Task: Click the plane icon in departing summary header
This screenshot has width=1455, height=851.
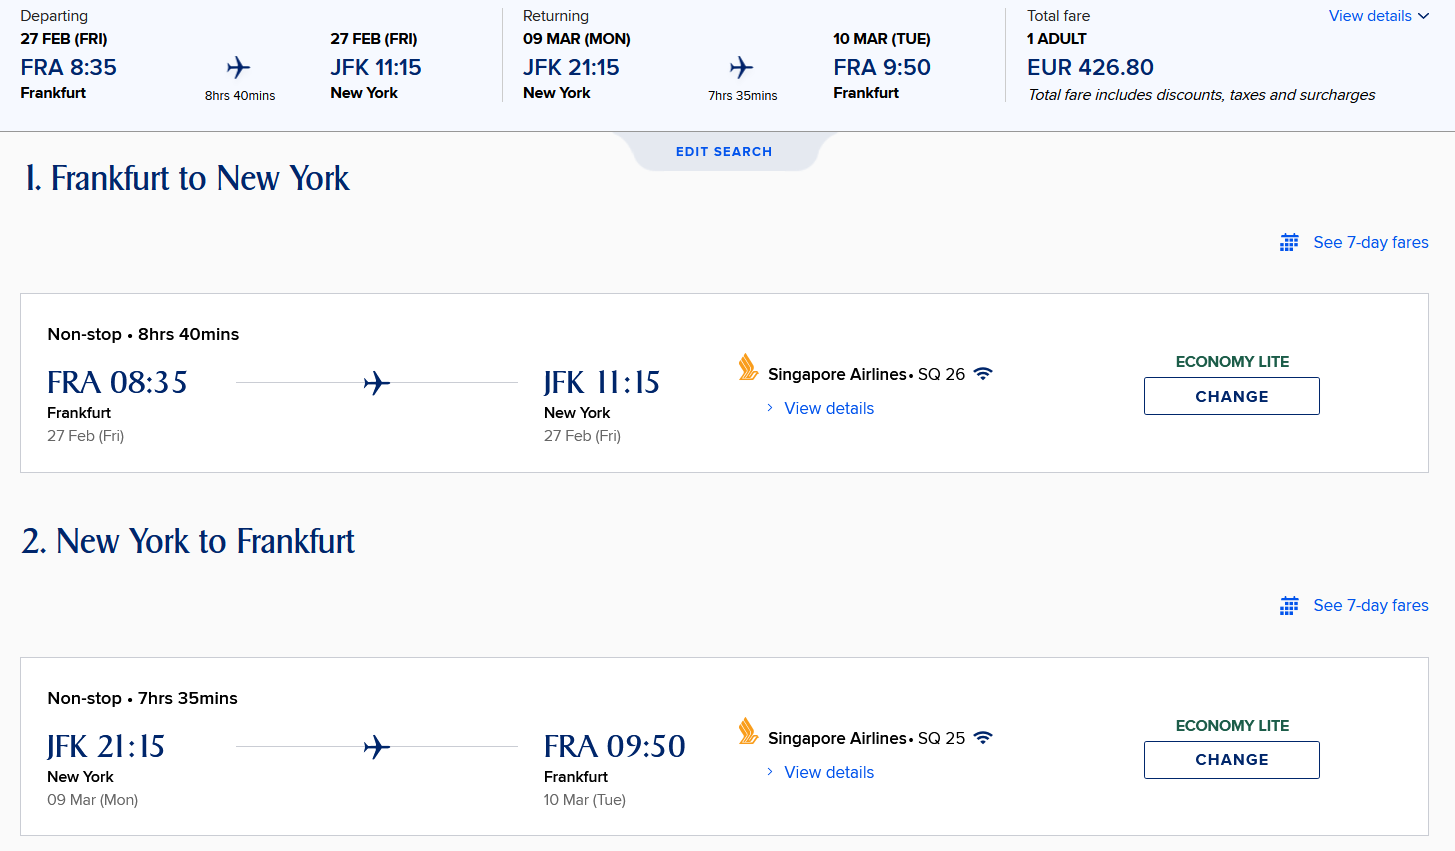Action: click(x=238, y=67)
